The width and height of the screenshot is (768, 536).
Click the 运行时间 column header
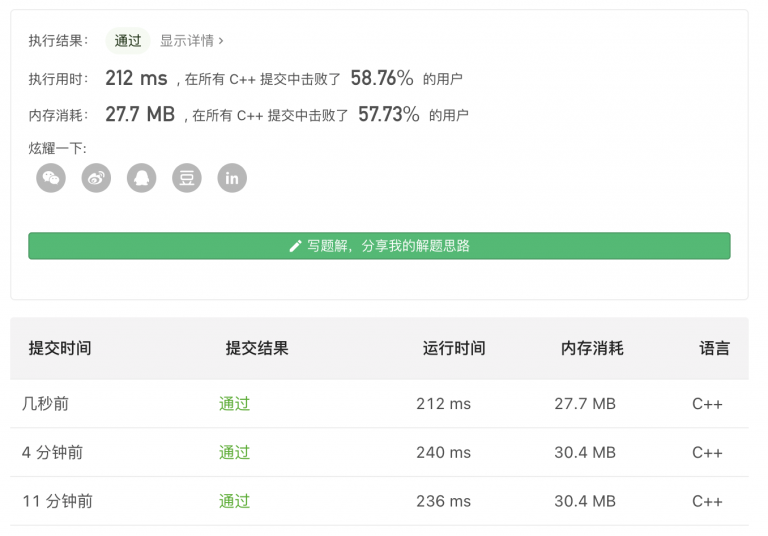pyautogui.click(x=454, y=348)
